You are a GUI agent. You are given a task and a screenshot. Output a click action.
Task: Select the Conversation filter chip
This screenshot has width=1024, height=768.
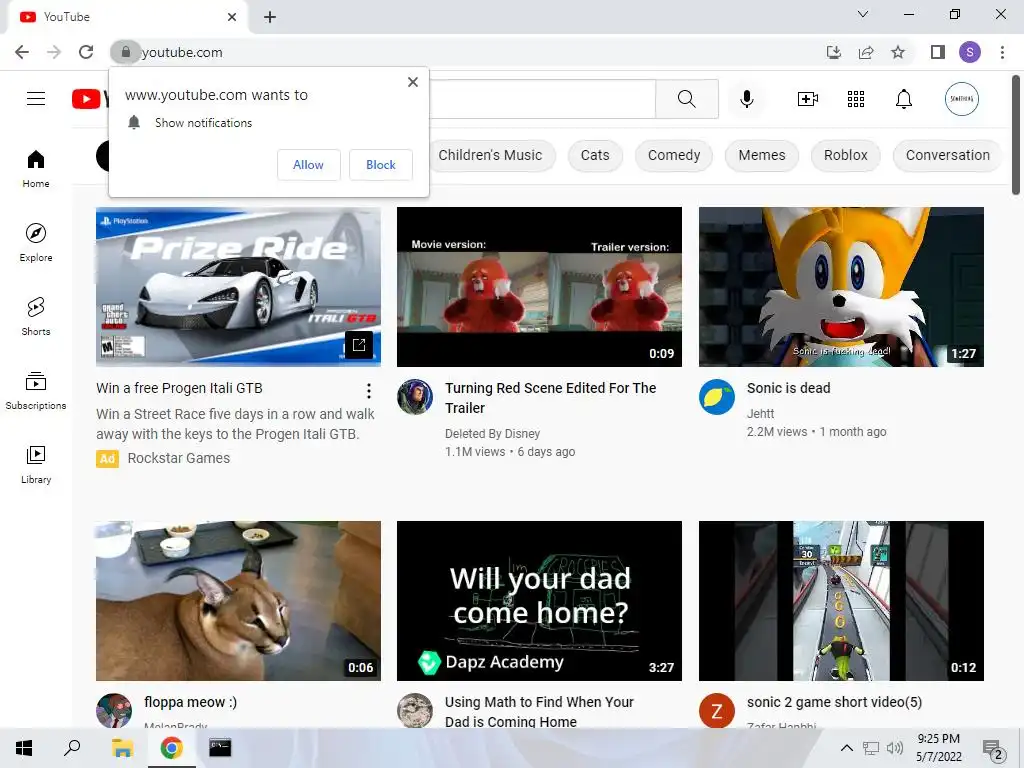click(947, 155)
